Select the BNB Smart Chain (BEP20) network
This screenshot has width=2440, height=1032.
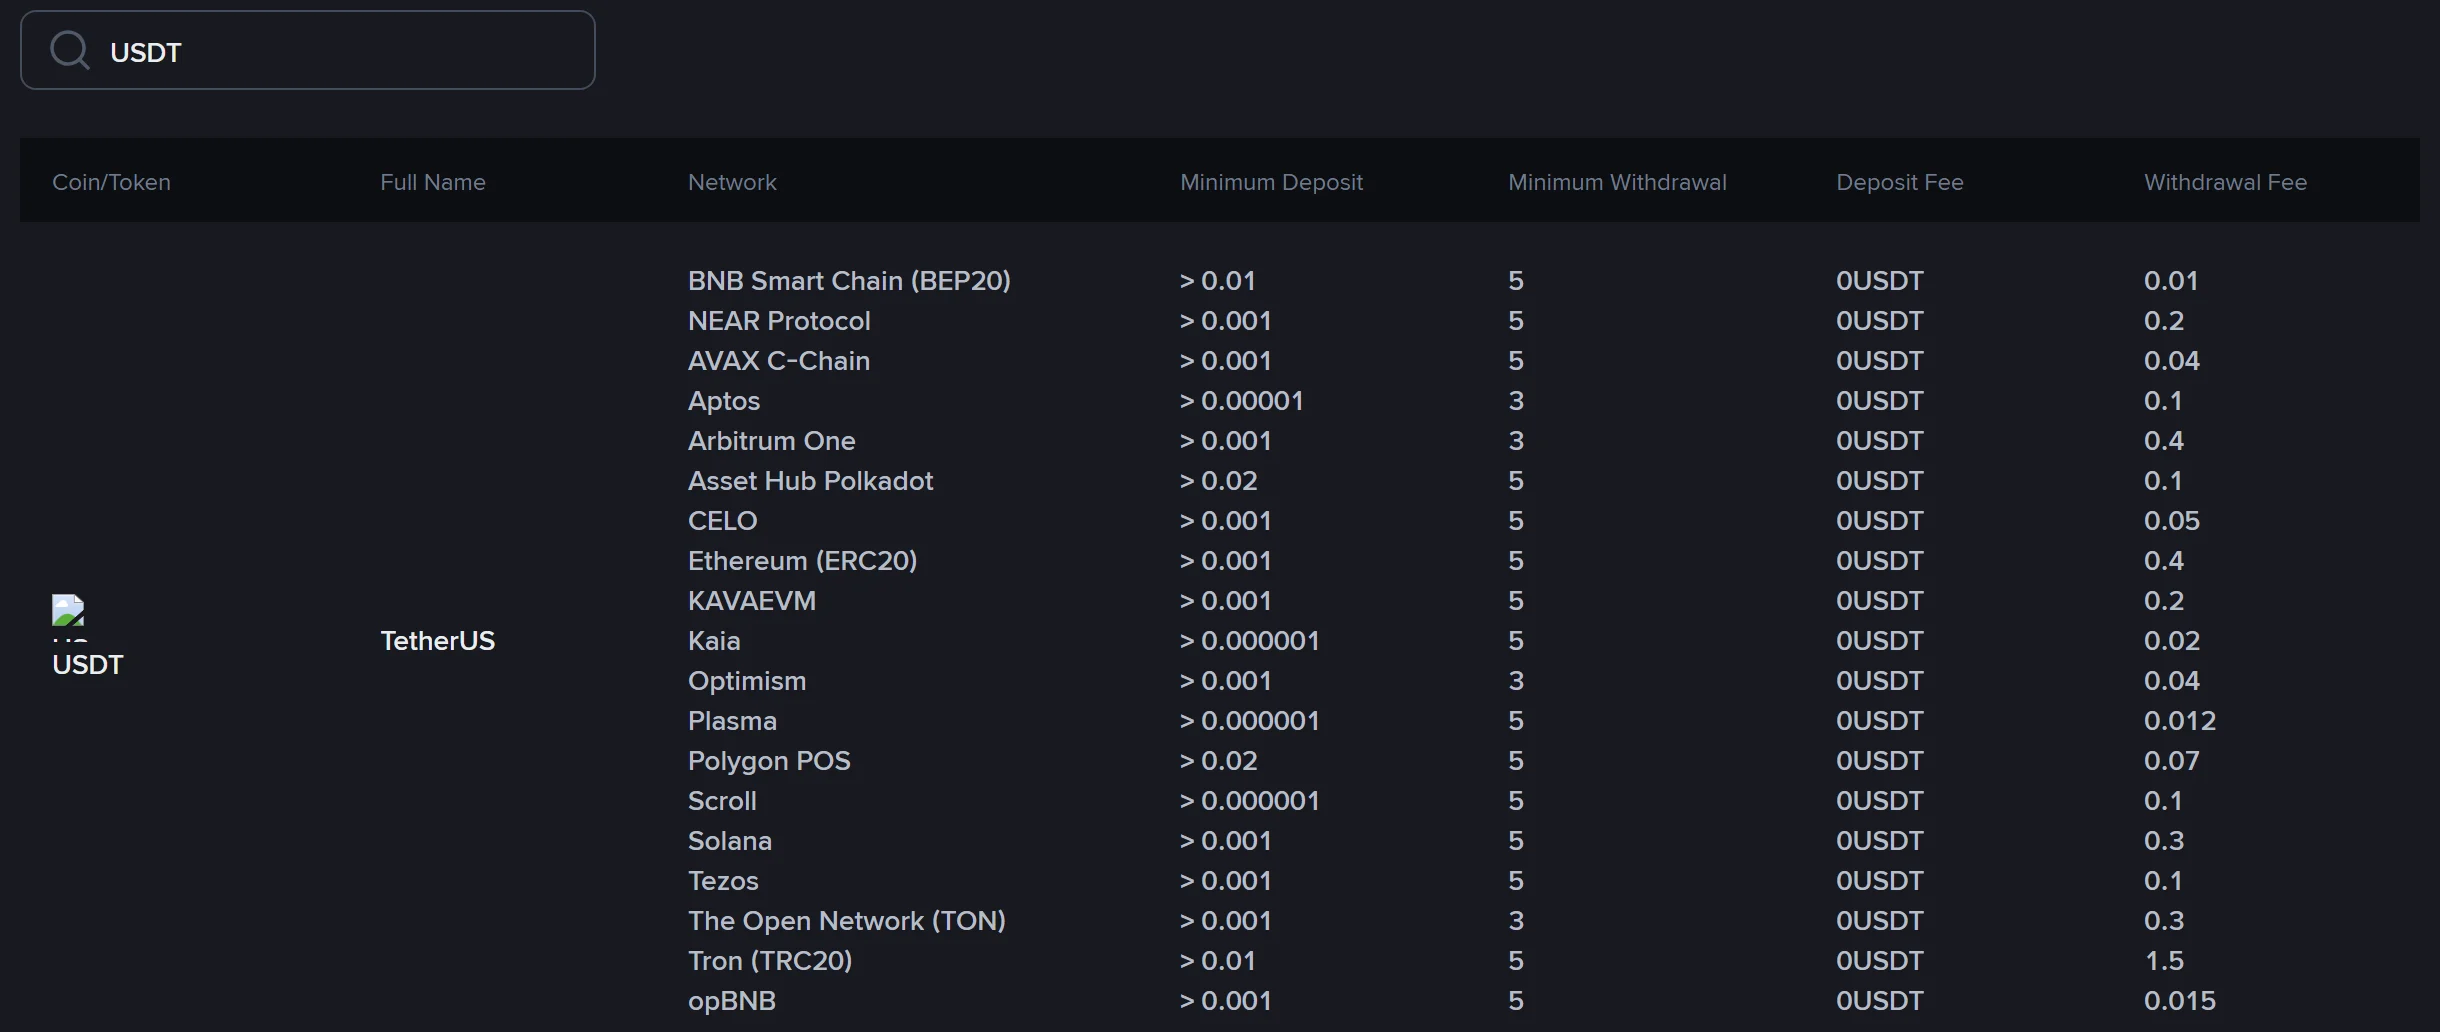pos(849,281)
